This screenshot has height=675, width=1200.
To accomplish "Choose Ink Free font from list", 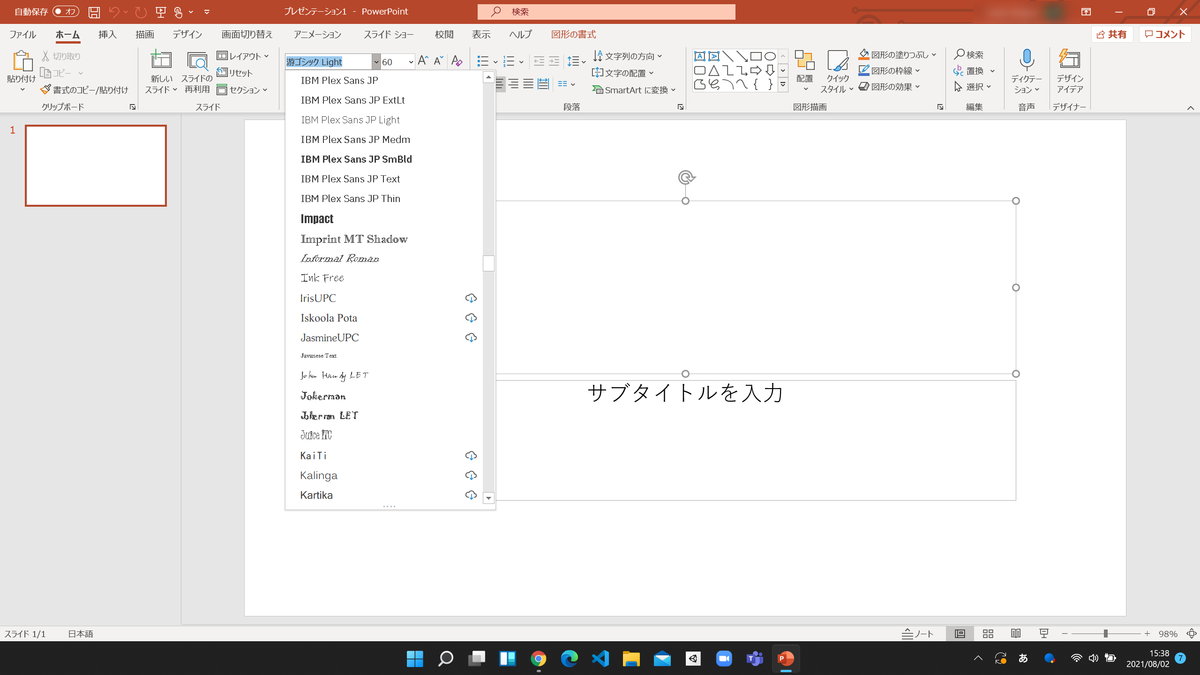I will point(322,278).
